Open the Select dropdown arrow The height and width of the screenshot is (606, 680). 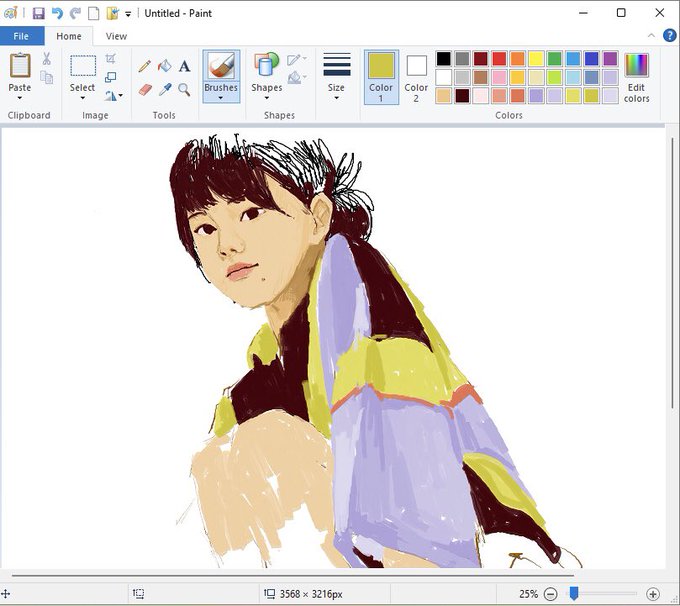click(x=82, y=98)
